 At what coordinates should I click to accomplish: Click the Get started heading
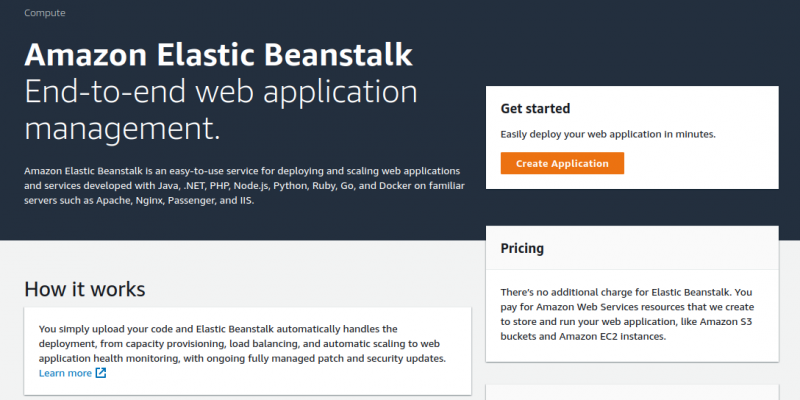point(535,109)
